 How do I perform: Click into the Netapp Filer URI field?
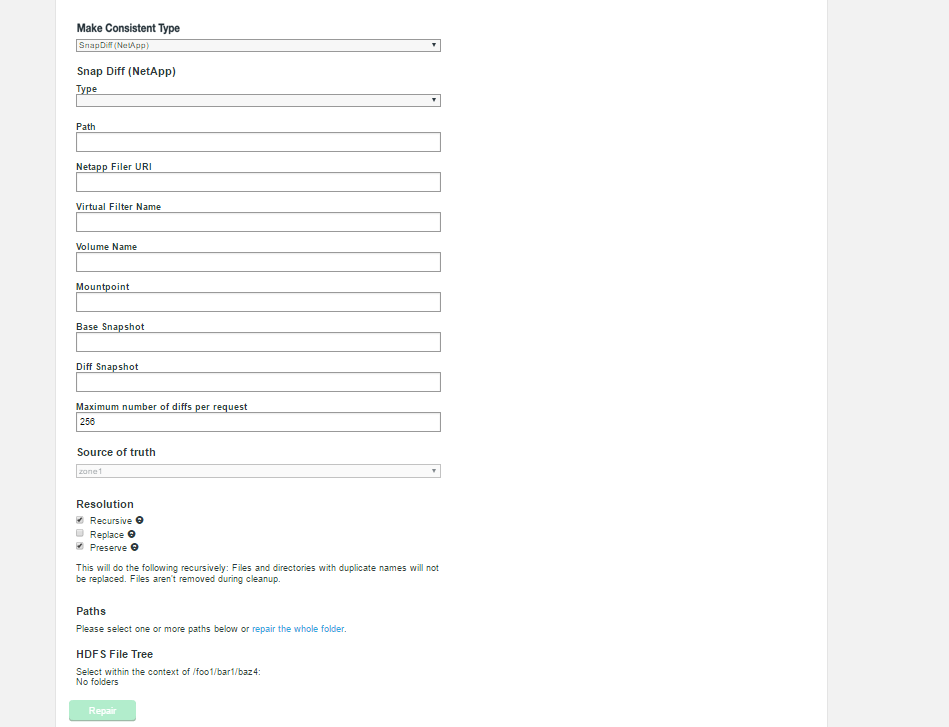pyautogui.click(x=258, y=182)
